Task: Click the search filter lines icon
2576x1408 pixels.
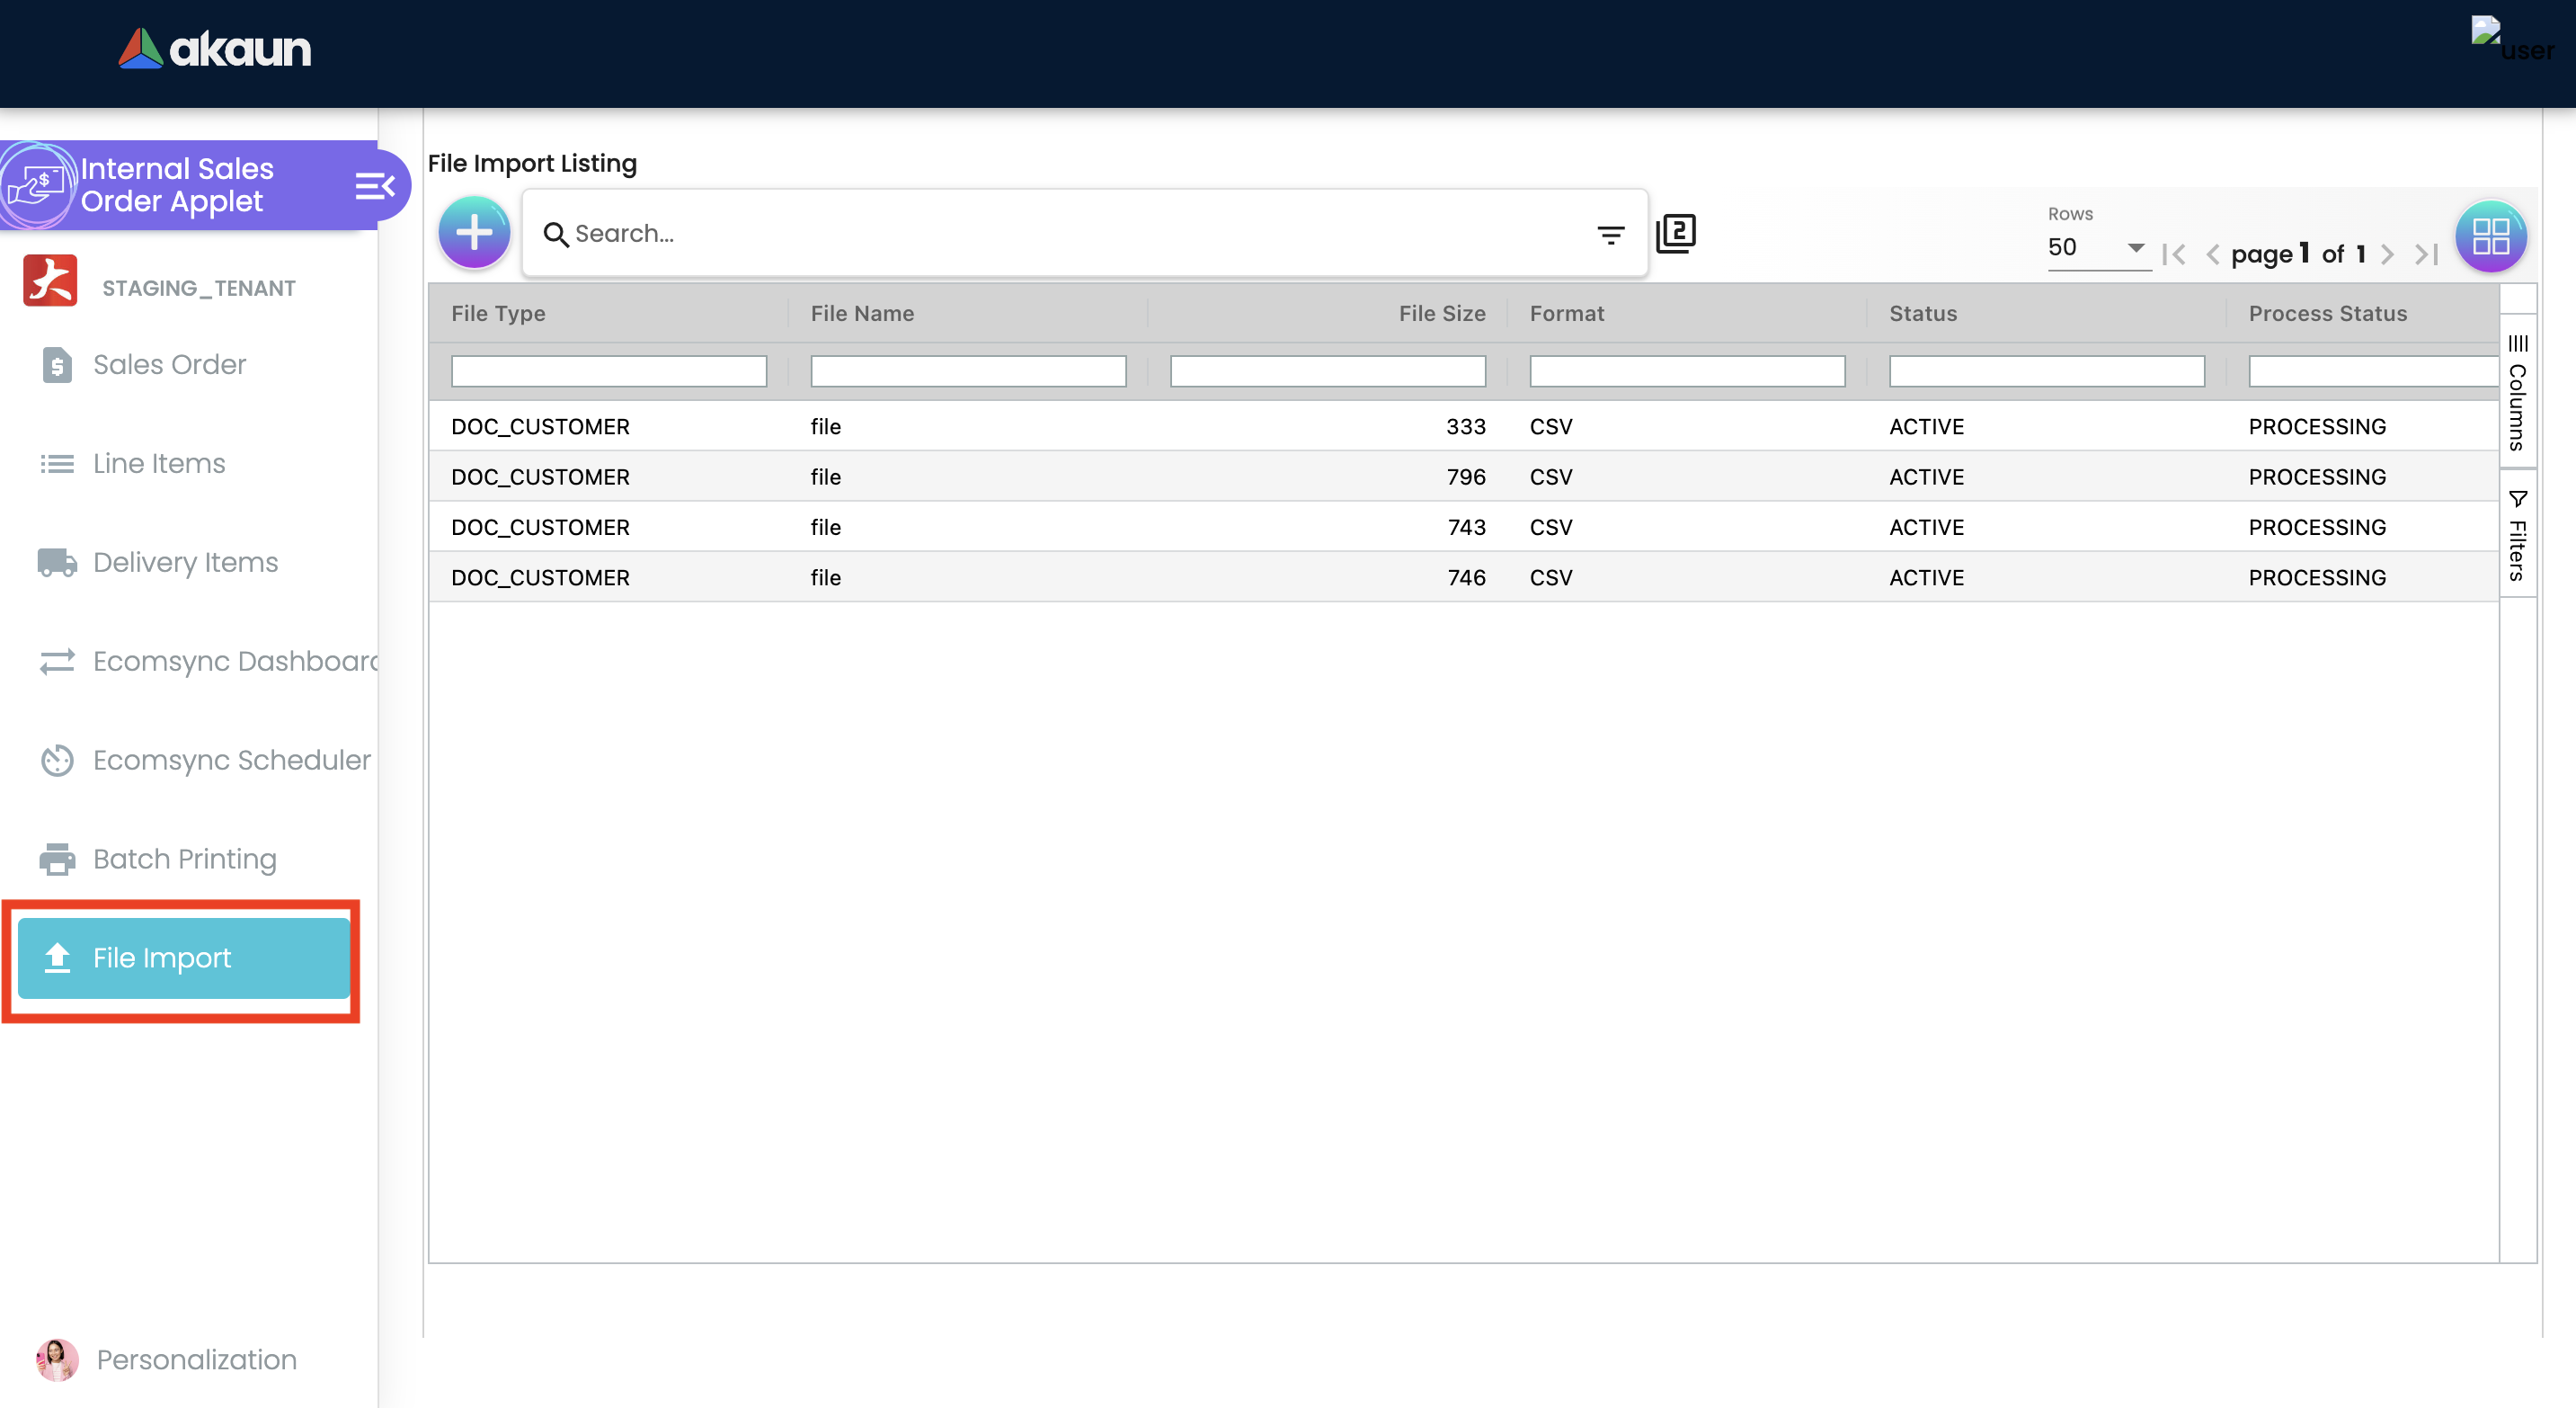Action: (x=1610, y=235)
